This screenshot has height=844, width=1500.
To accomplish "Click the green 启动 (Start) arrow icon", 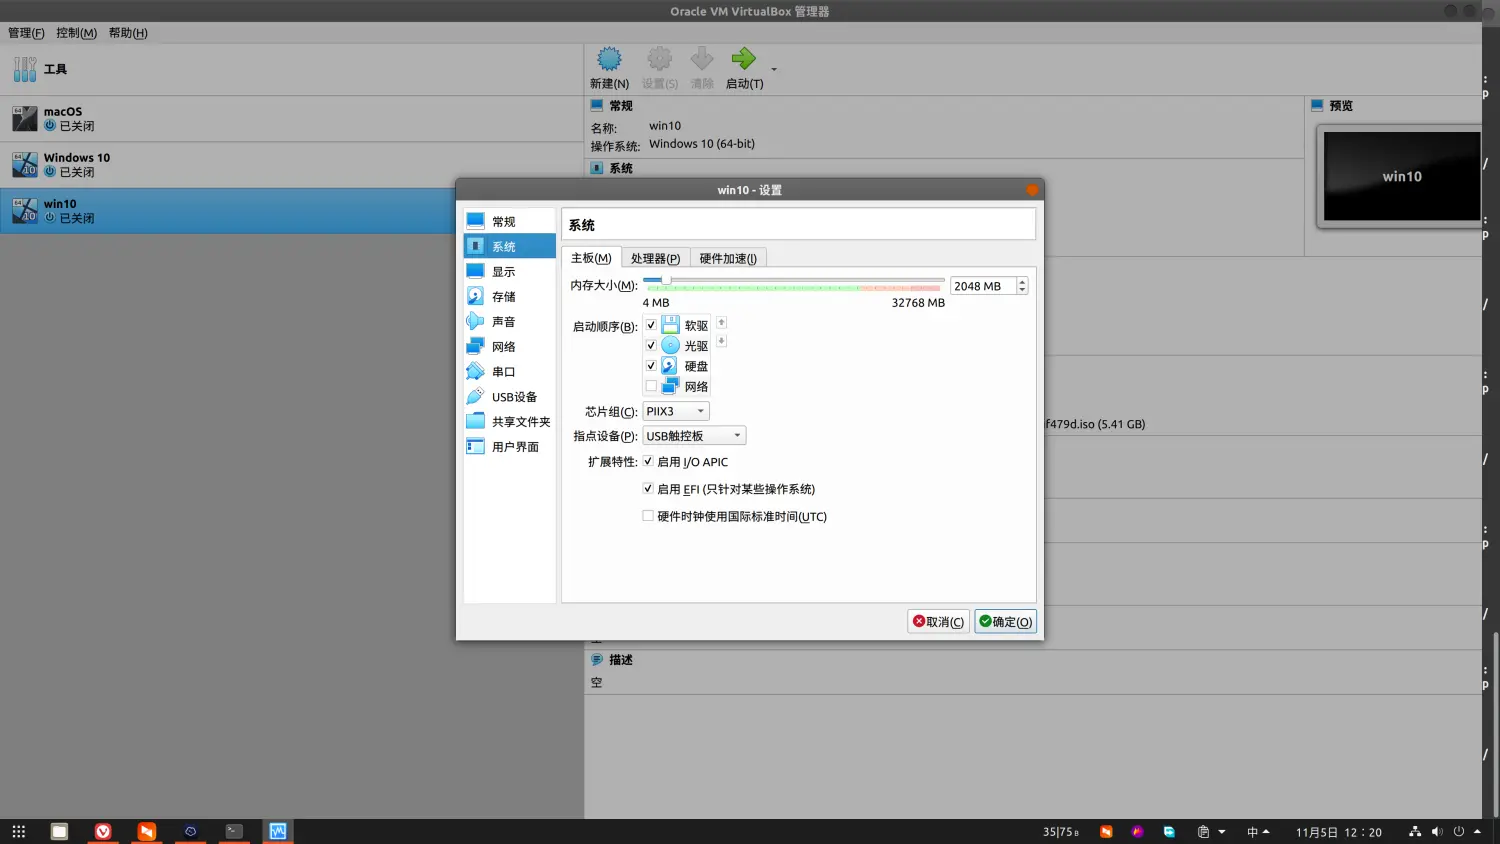I will 743,60.
